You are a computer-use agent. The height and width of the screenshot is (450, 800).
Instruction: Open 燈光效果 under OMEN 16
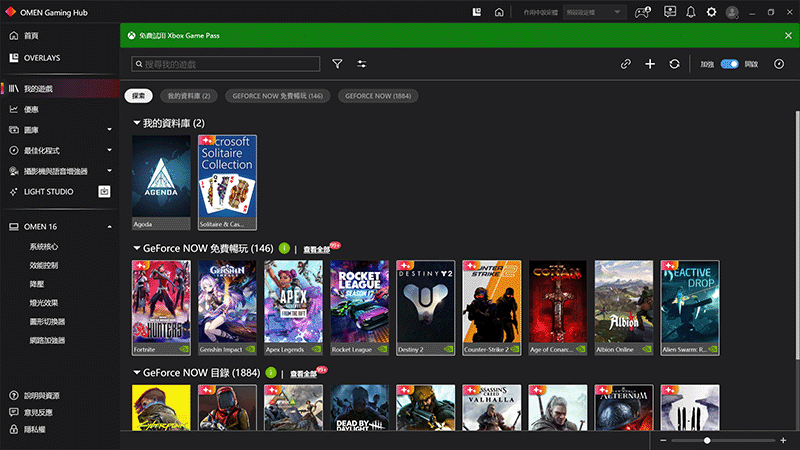[44, 303]
